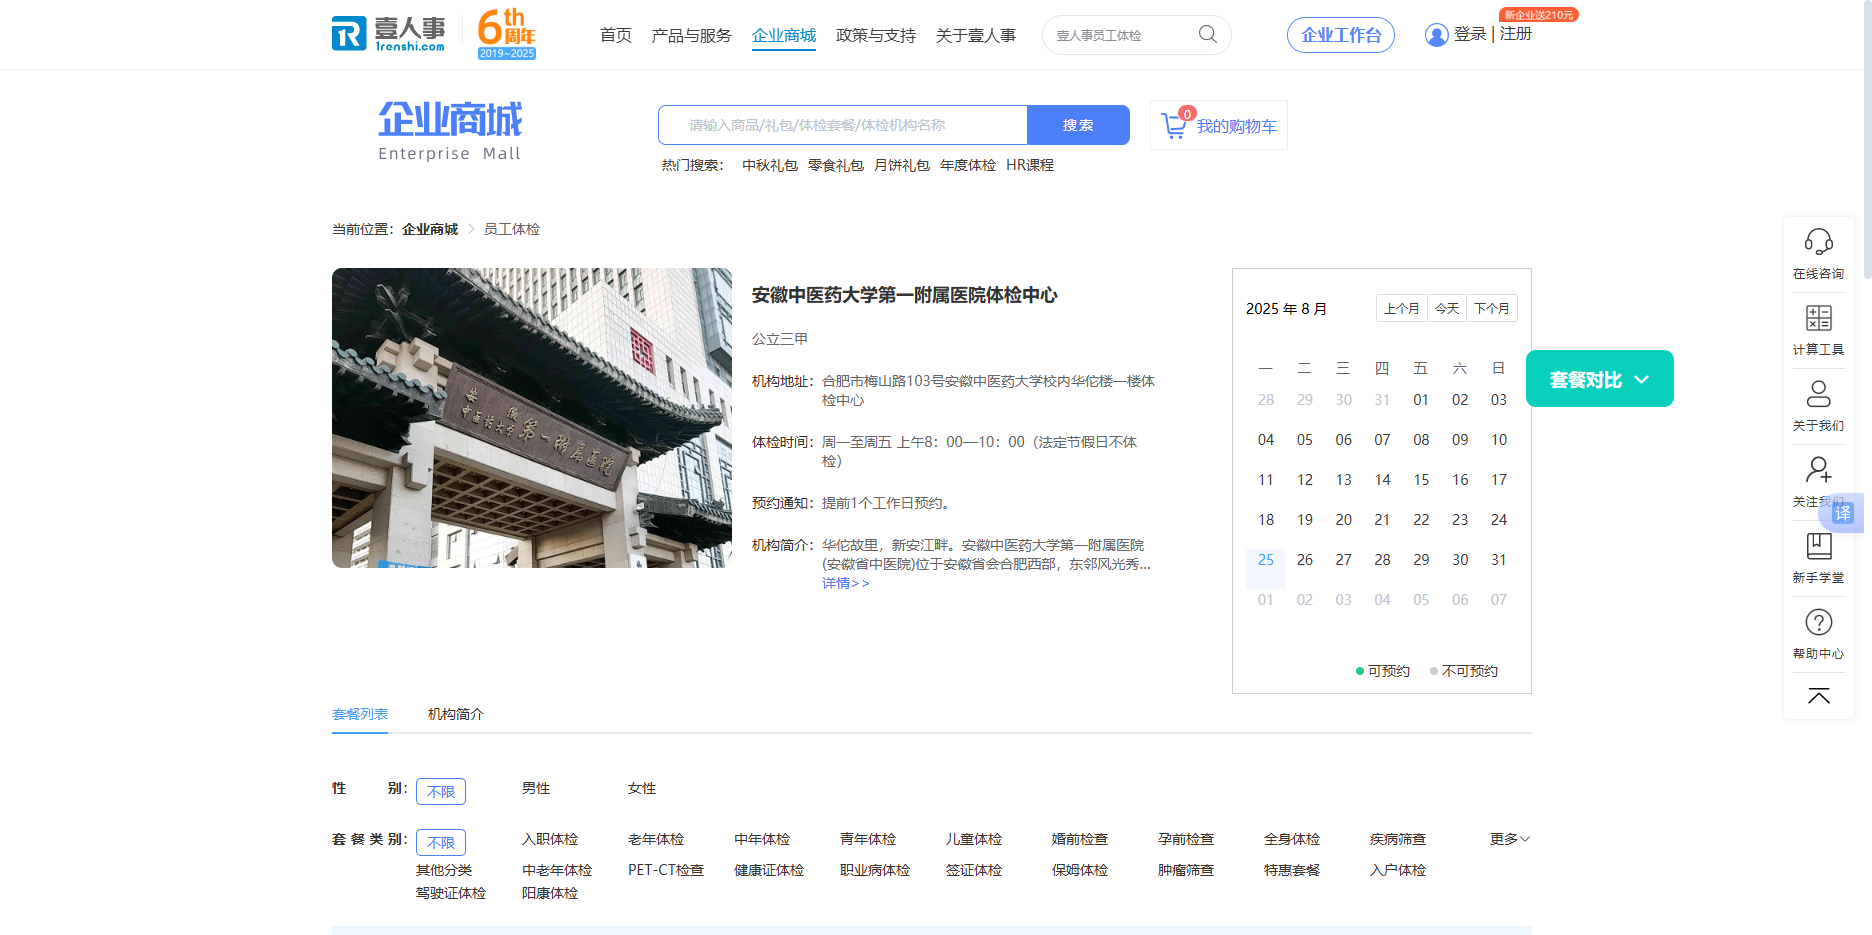Jump to 今天 in calendar

(1447, 308)
